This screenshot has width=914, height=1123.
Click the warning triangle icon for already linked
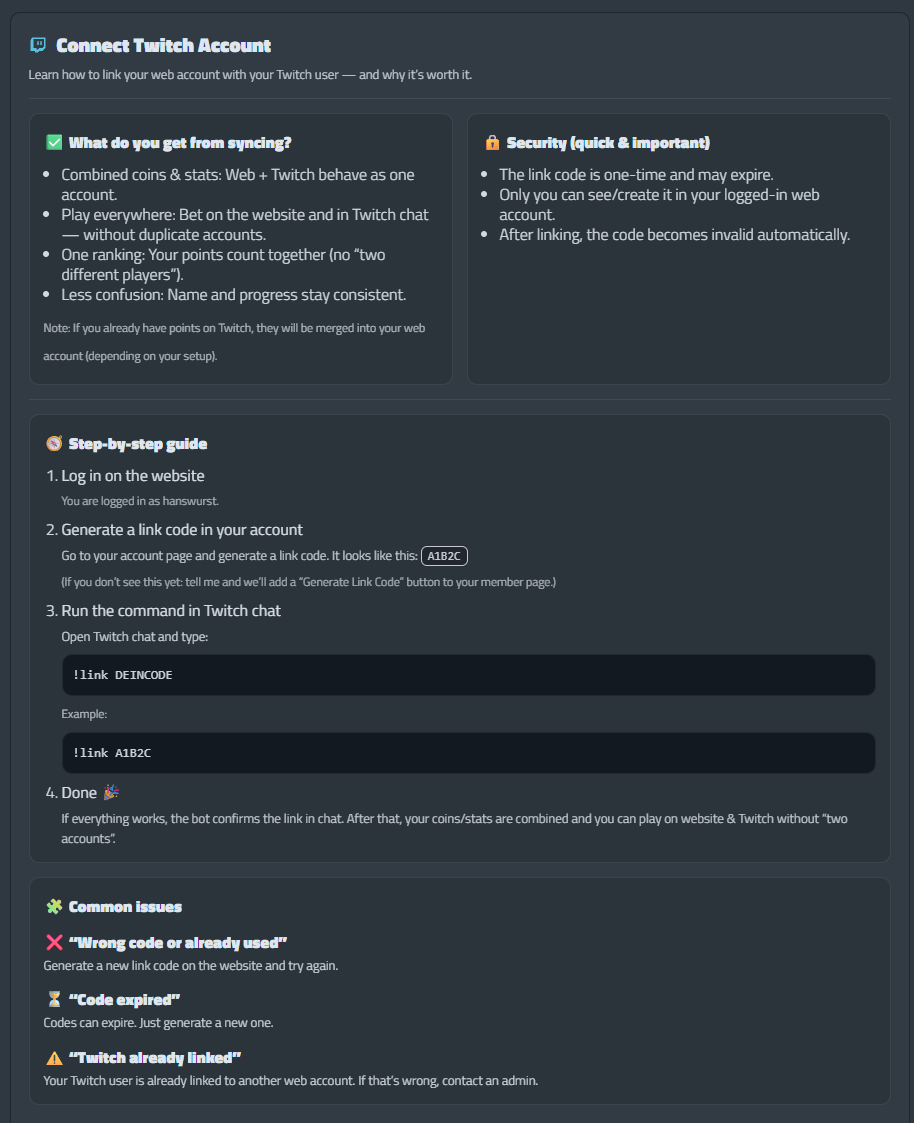[x=54, y=1058]
